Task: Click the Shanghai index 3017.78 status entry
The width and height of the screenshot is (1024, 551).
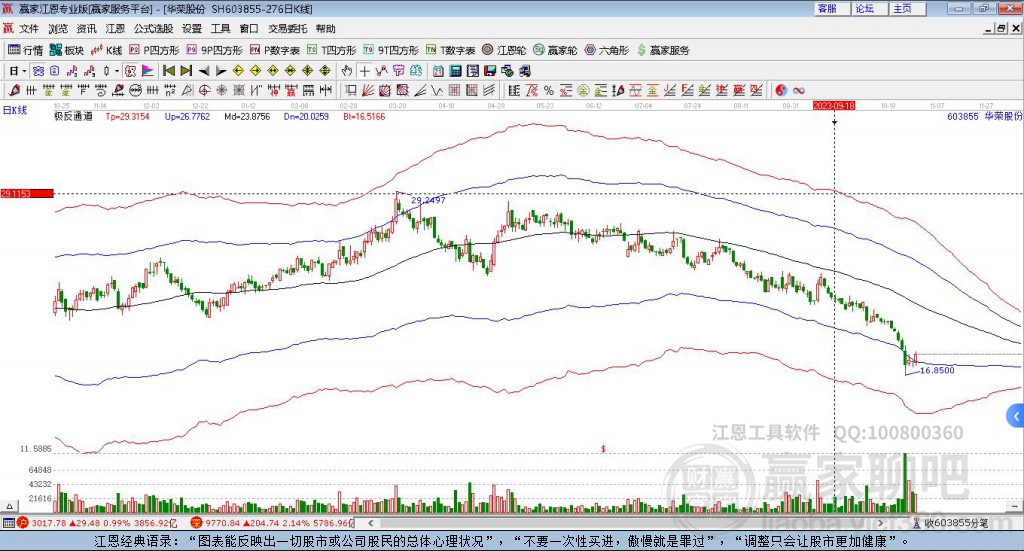Action: (x=98, y=523)
